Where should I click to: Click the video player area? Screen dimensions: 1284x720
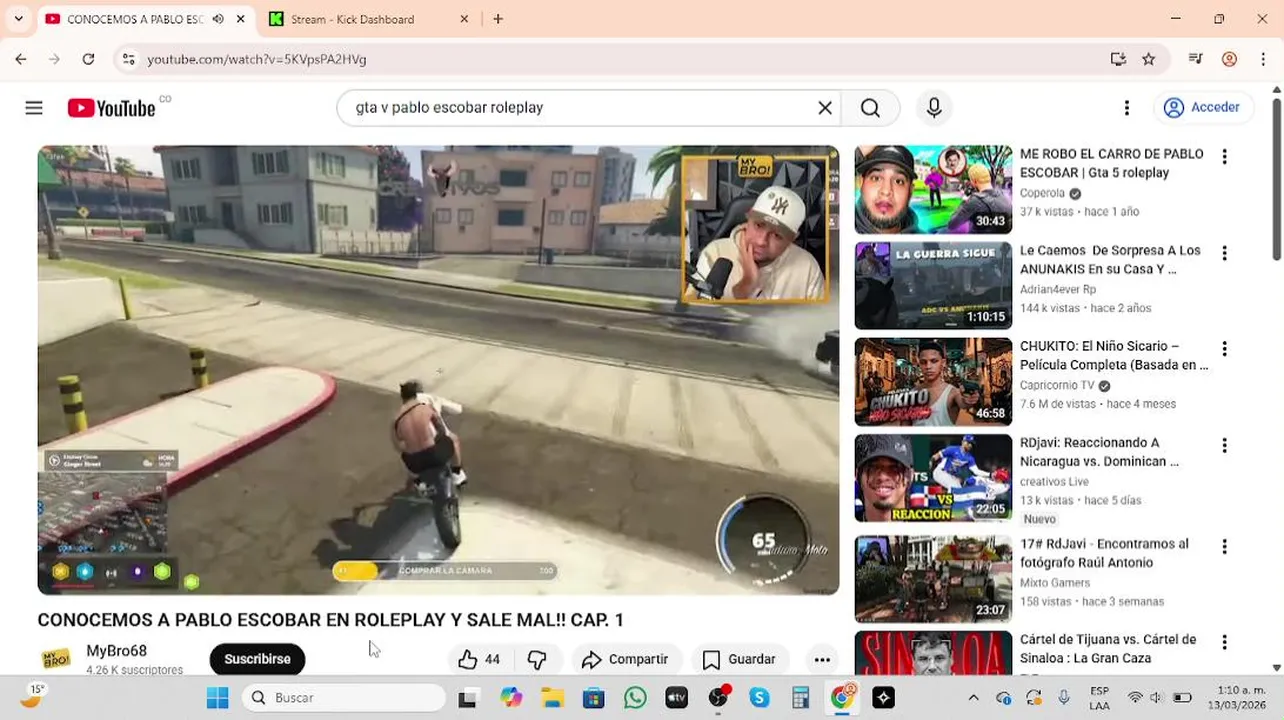438,370
